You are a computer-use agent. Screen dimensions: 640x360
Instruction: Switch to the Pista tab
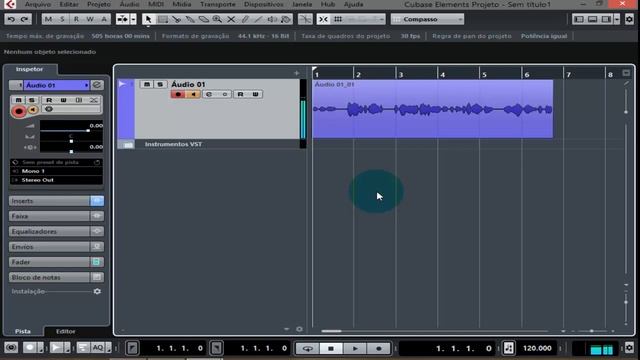(23, 331)
